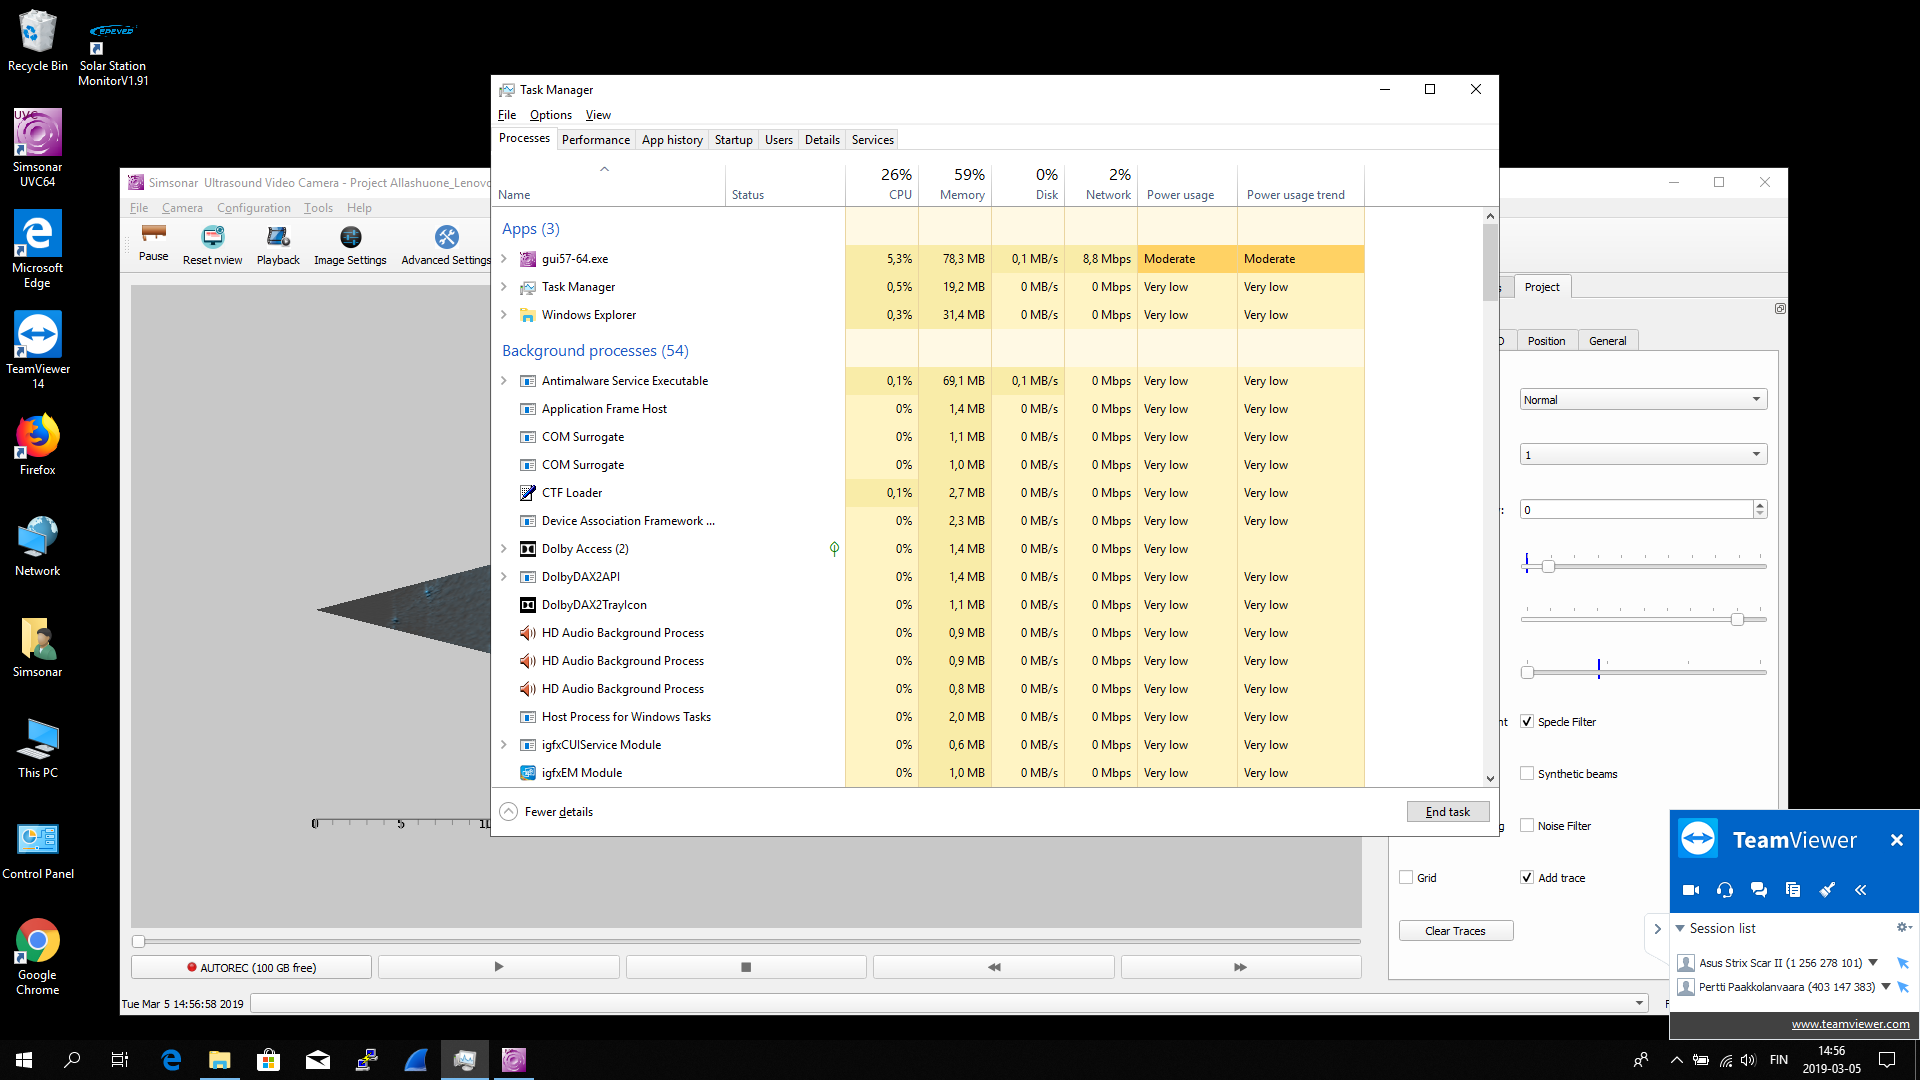The height and width of the screenshot is (1080, 1920).
Task: Open Firefox desktop shortcut
Action: click(x=38, y=444)
